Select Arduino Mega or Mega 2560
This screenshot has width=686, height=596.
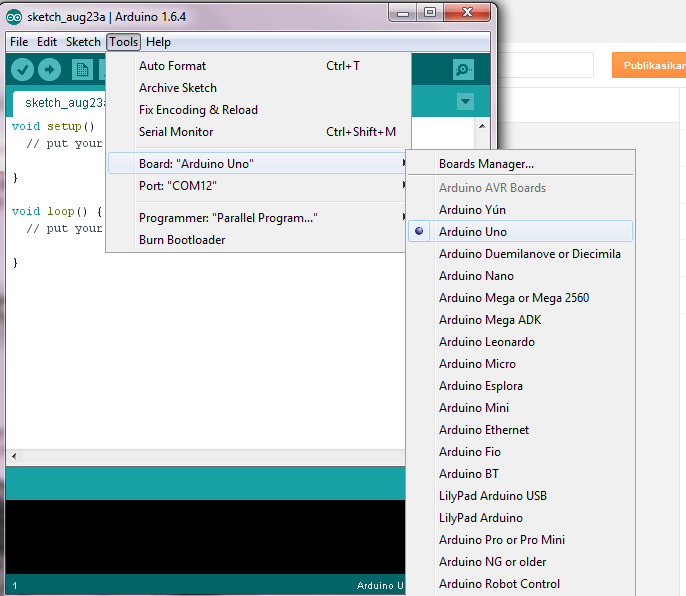tap(520, 297)
